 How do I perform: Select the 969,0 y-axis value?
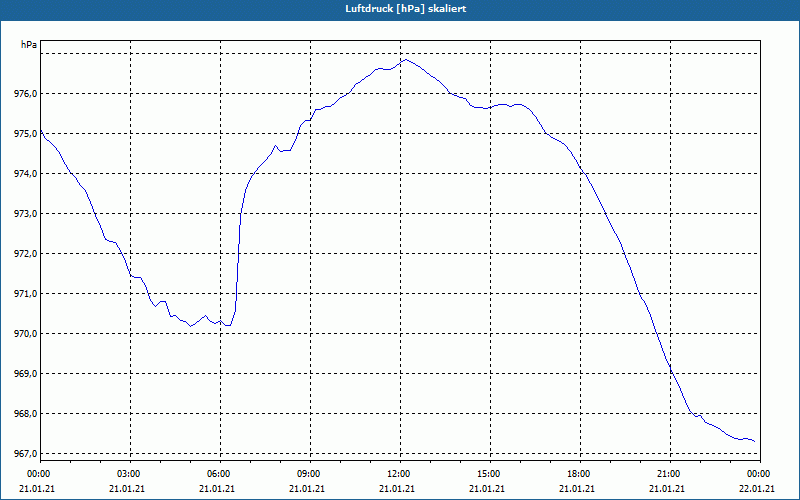[27, 374]
